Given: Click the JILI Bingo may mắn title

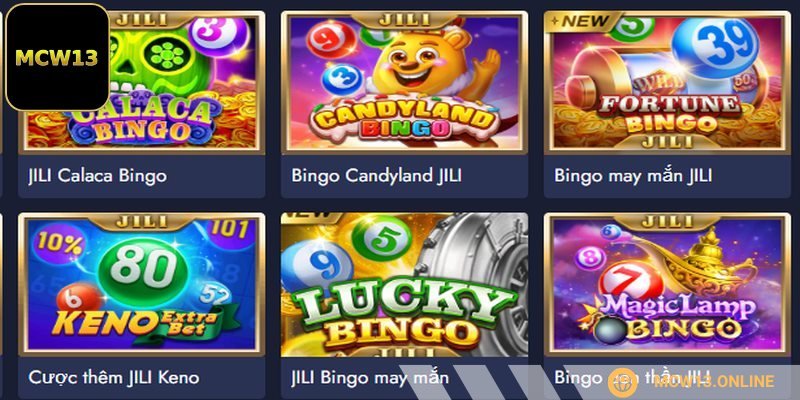Looking at the screenshot, I should (370, 378).
